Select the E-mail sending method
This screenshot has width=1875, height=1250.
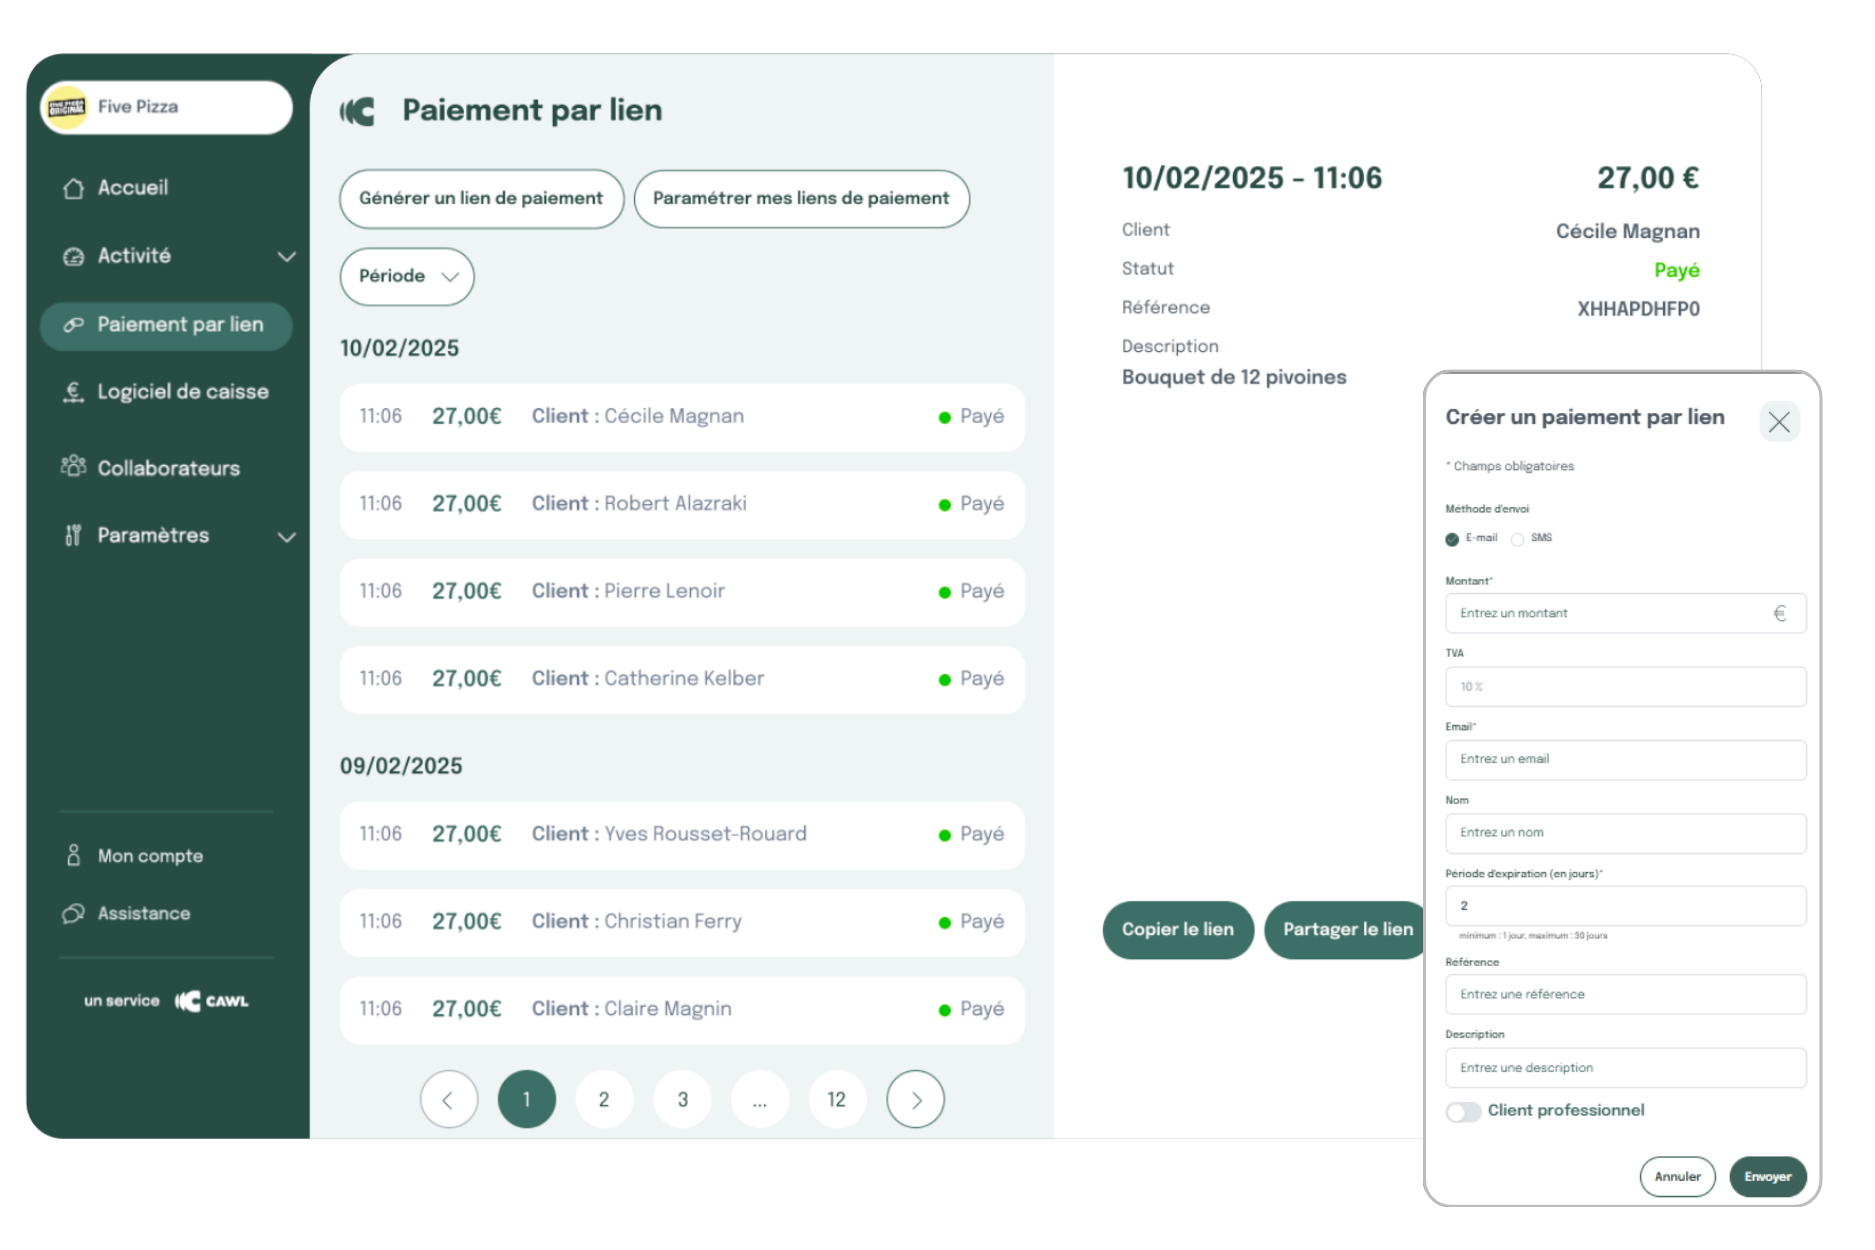click(x=1452, y=539)
